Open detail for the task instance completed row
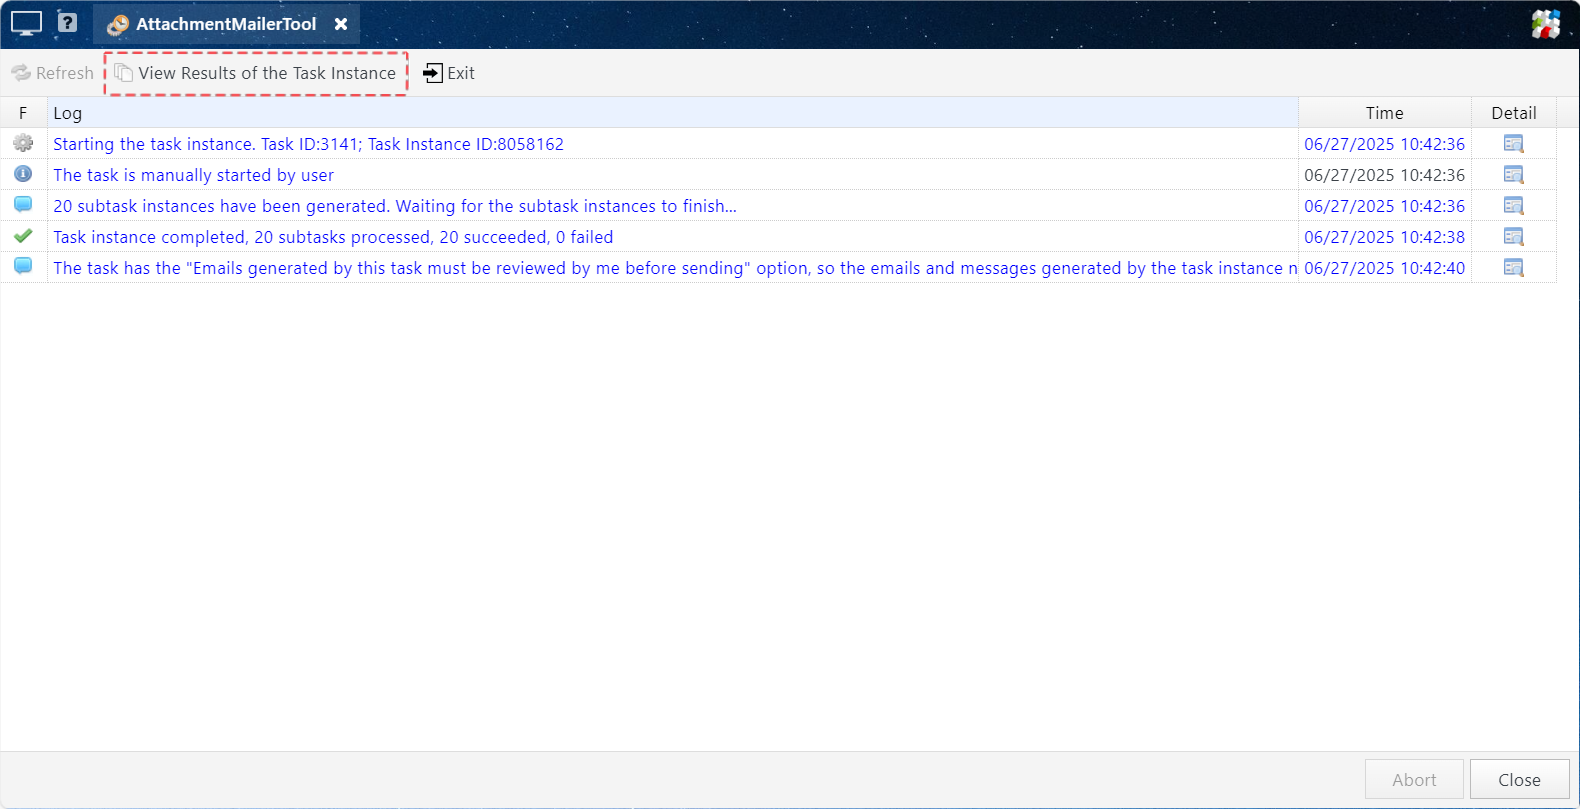Screen dimensions: 1580x809 (x=1514, y=237)
